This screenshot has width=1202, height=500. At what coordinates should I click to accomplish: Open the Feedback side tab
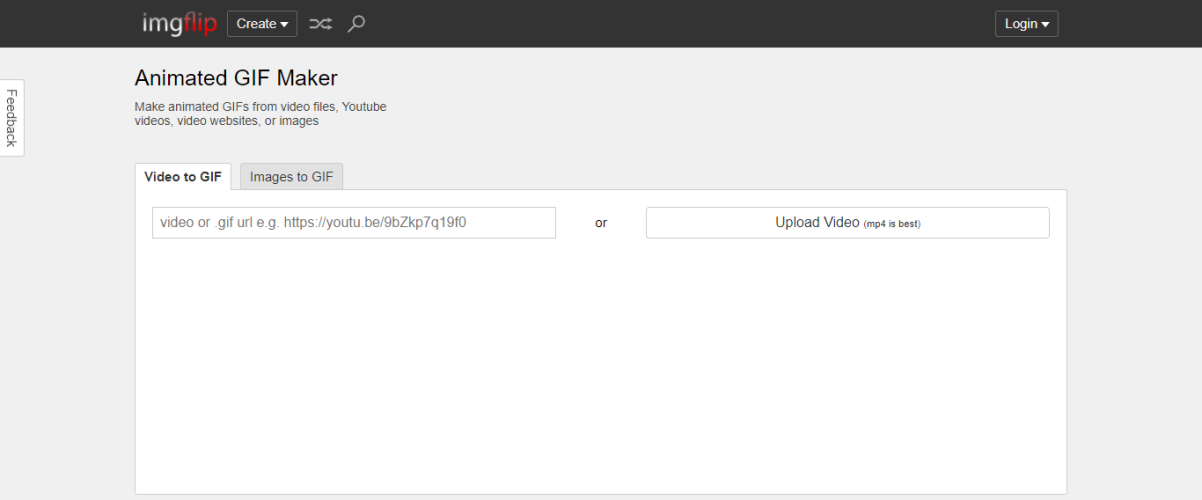click(x=12, y=118)
